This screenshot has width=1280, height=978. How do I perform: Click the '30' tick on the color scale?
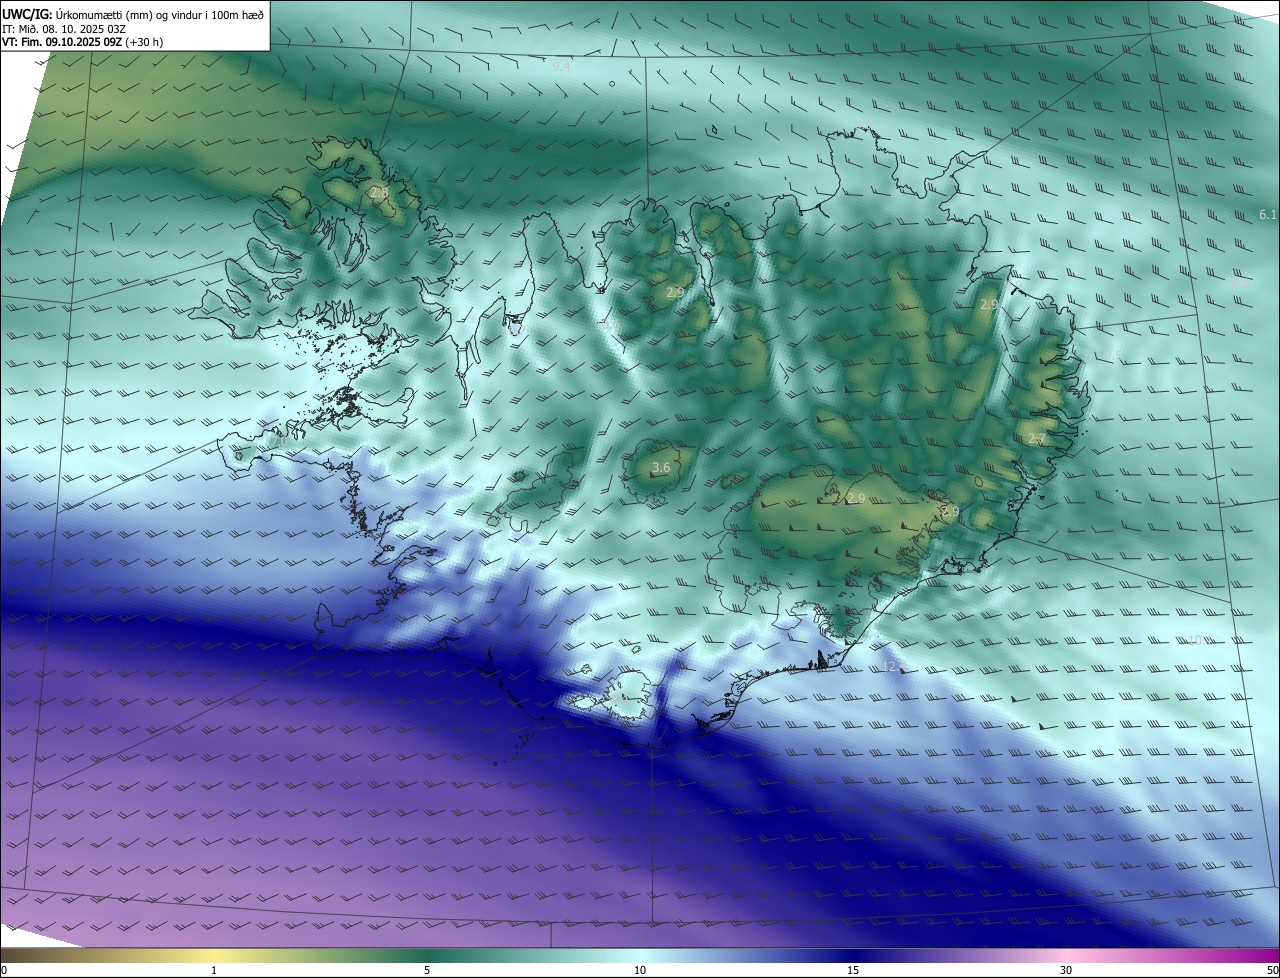click(x=1066, y=970)
